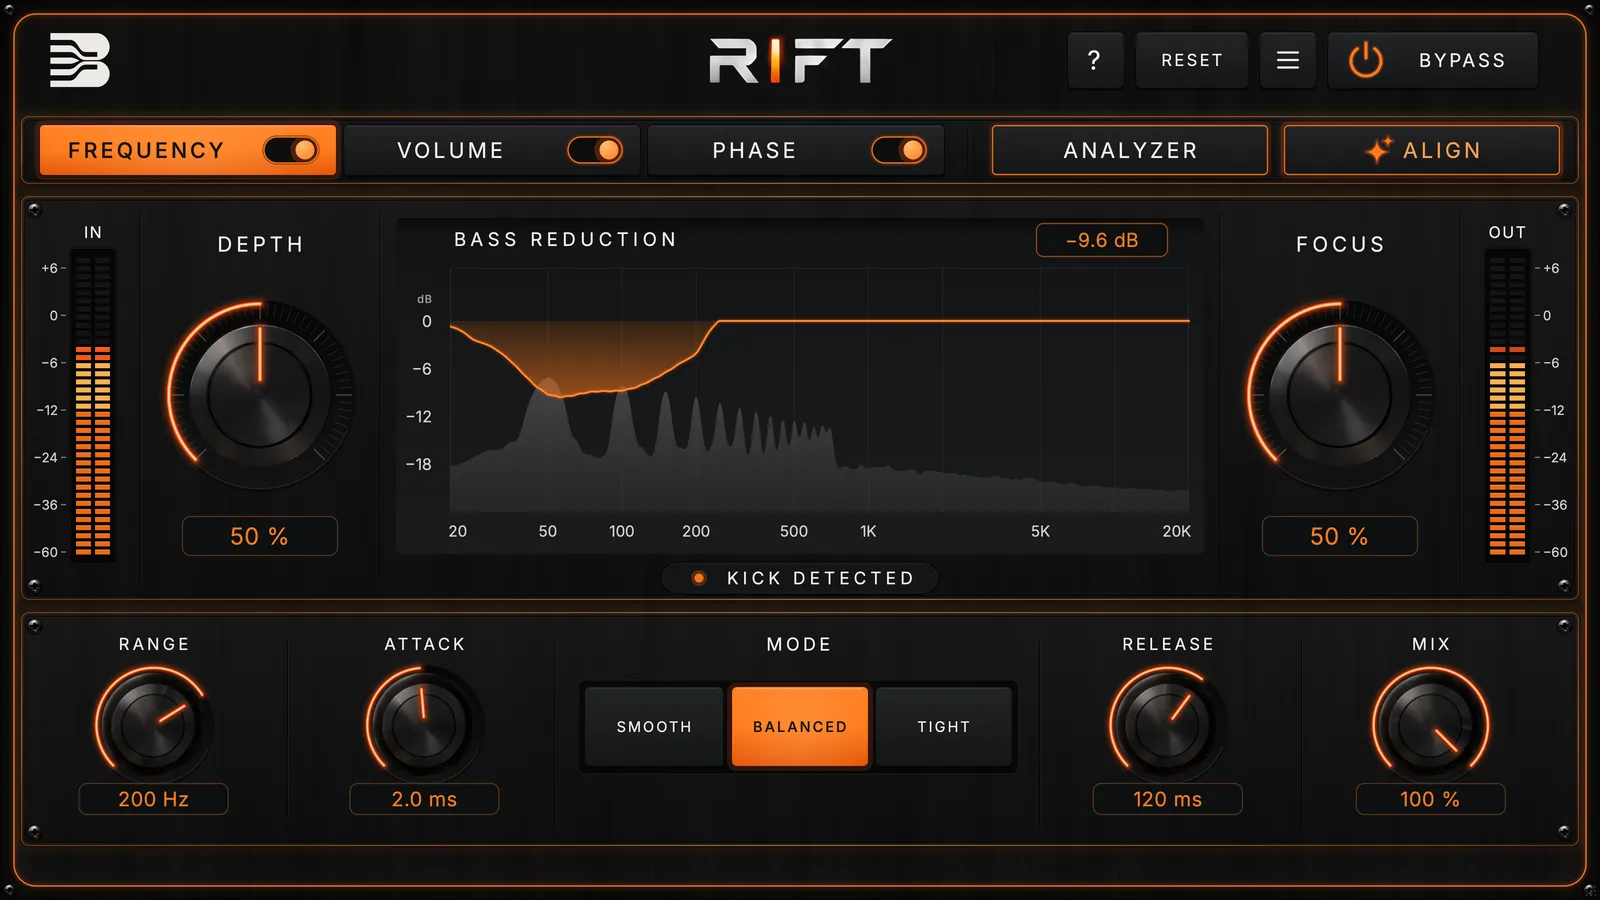Click the 200 Hz range value
The image size is (1600, 900).
click(x=154, y=799)
